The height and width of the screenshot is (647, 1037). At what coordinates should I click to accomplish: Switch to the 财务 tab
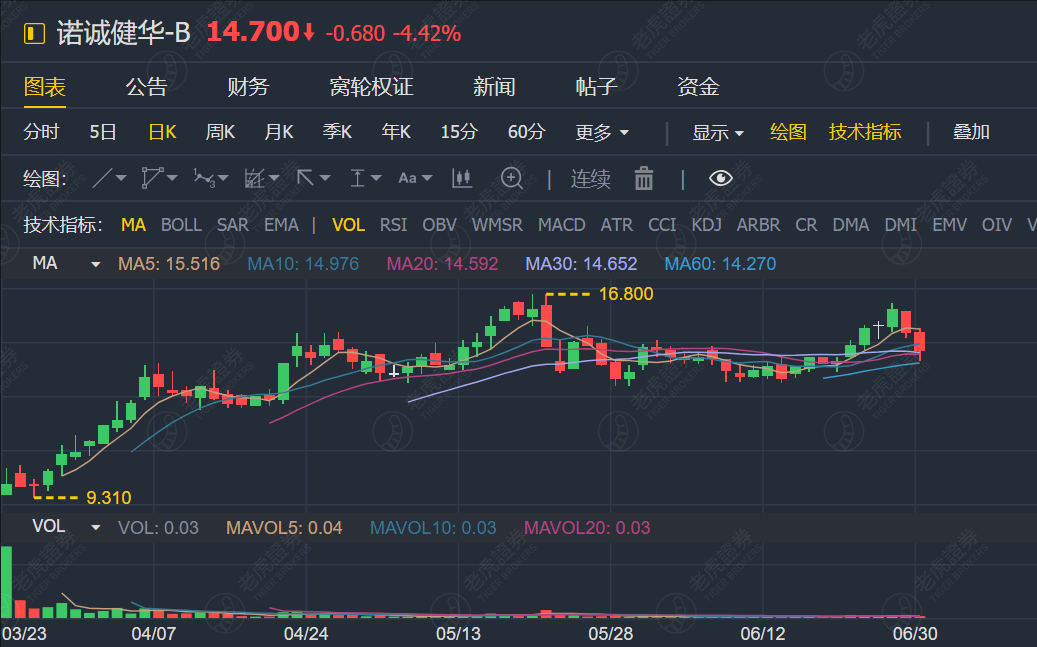248,87
